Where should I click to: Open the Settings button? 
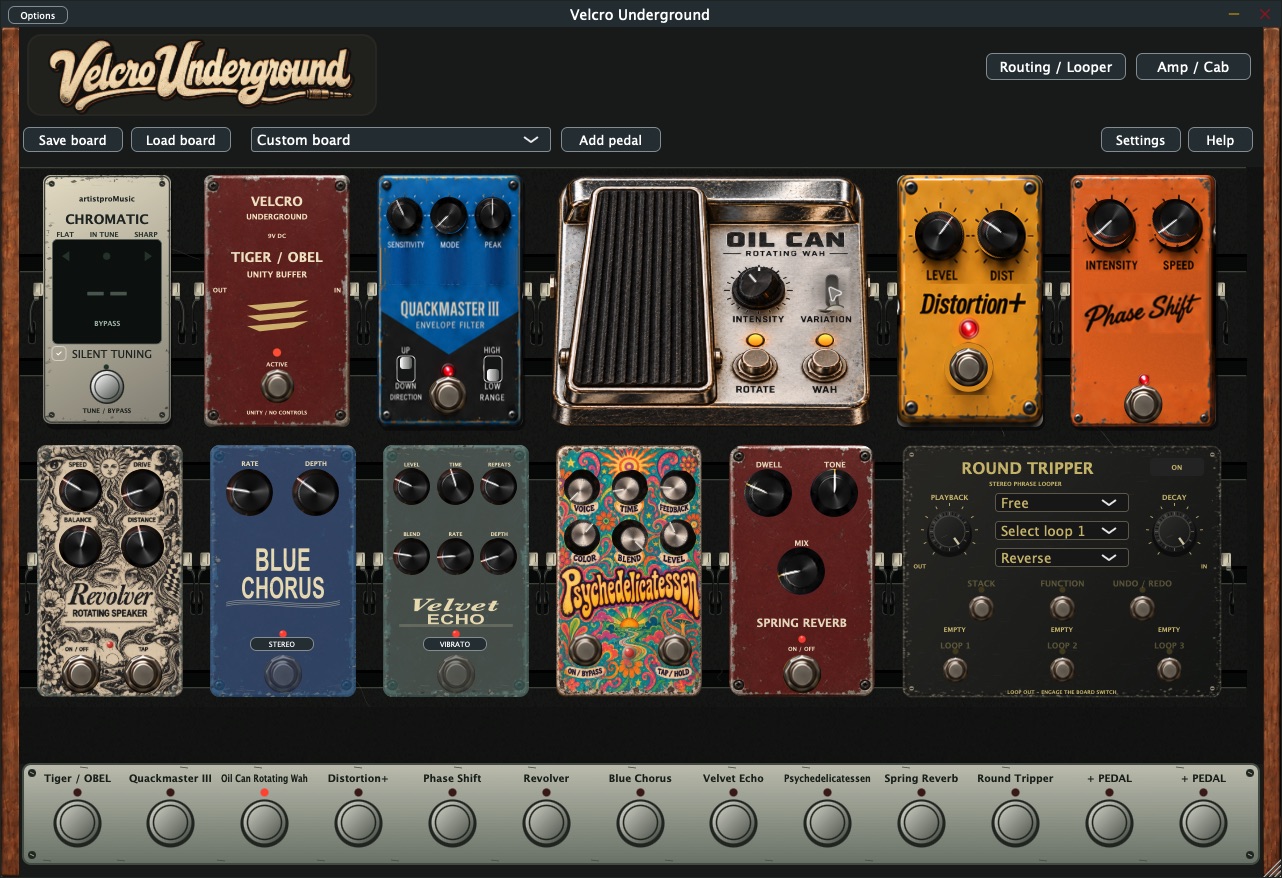(1141, 140)
